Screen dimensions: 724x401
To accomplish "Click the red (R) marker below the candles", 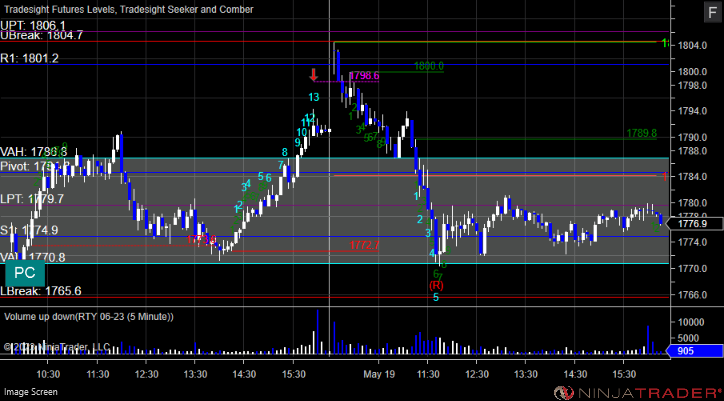I will (x=436, y=286).
